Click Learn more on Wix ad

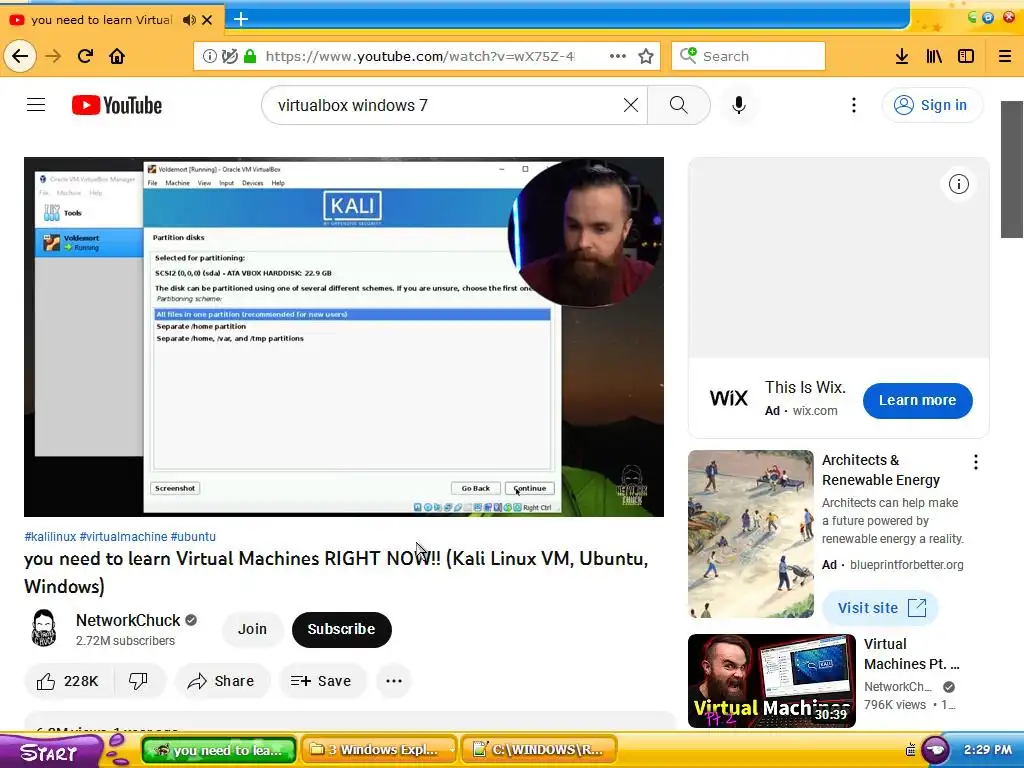click(918, 400)
